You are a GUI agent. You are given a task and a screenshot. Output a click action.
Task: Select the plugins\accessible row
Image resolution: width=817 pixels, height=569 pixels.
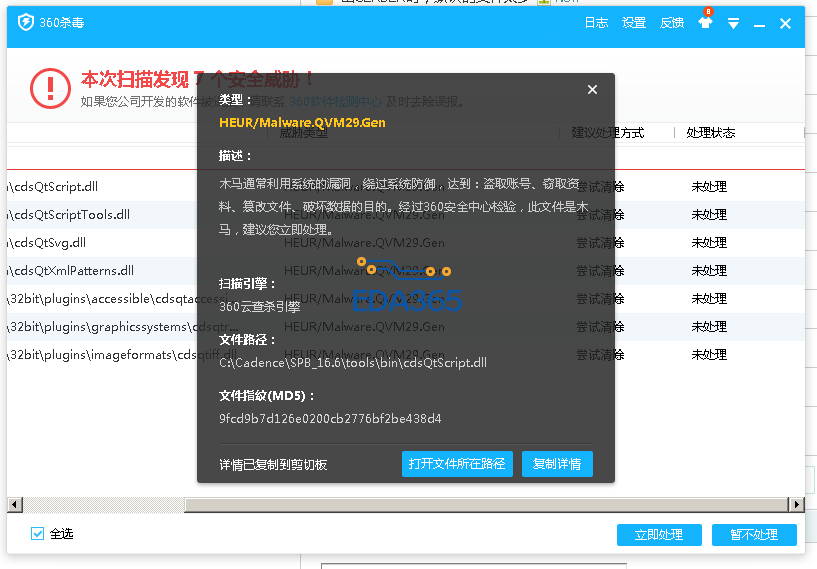point(406,299)
